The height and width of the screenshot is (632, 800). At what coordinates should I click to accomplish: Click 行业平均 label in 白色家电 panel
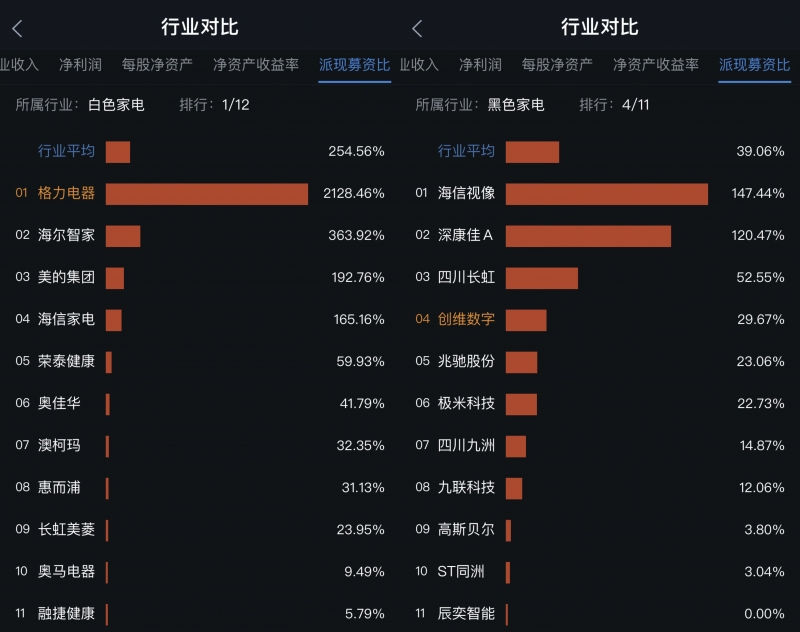coord(66,152)
